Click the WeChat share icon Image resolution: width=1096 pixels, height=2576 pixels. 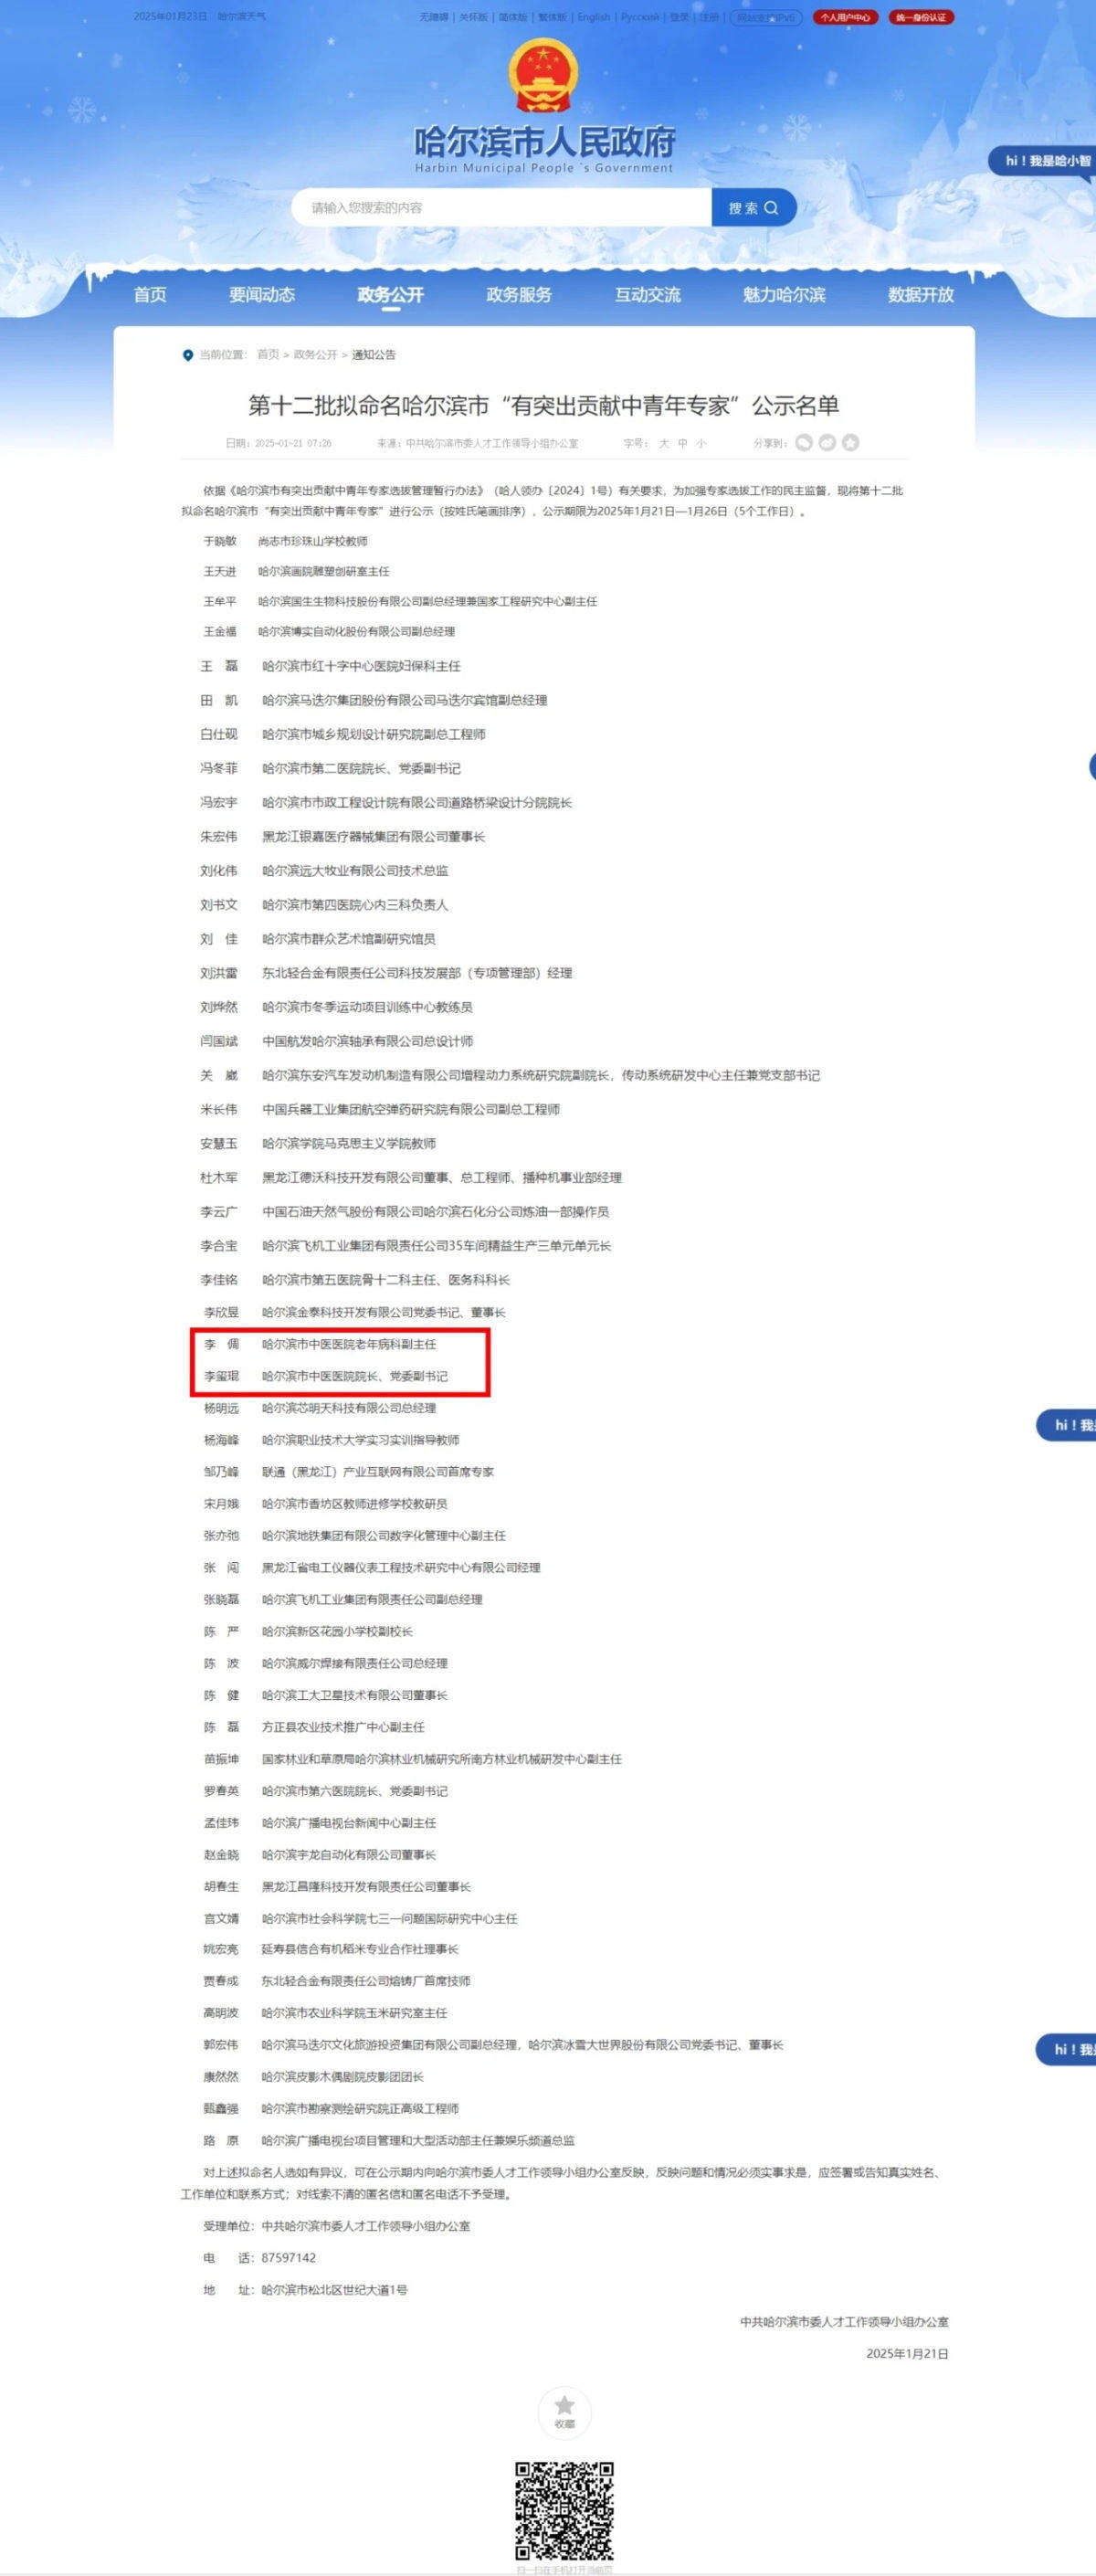[x=804, y=443]
